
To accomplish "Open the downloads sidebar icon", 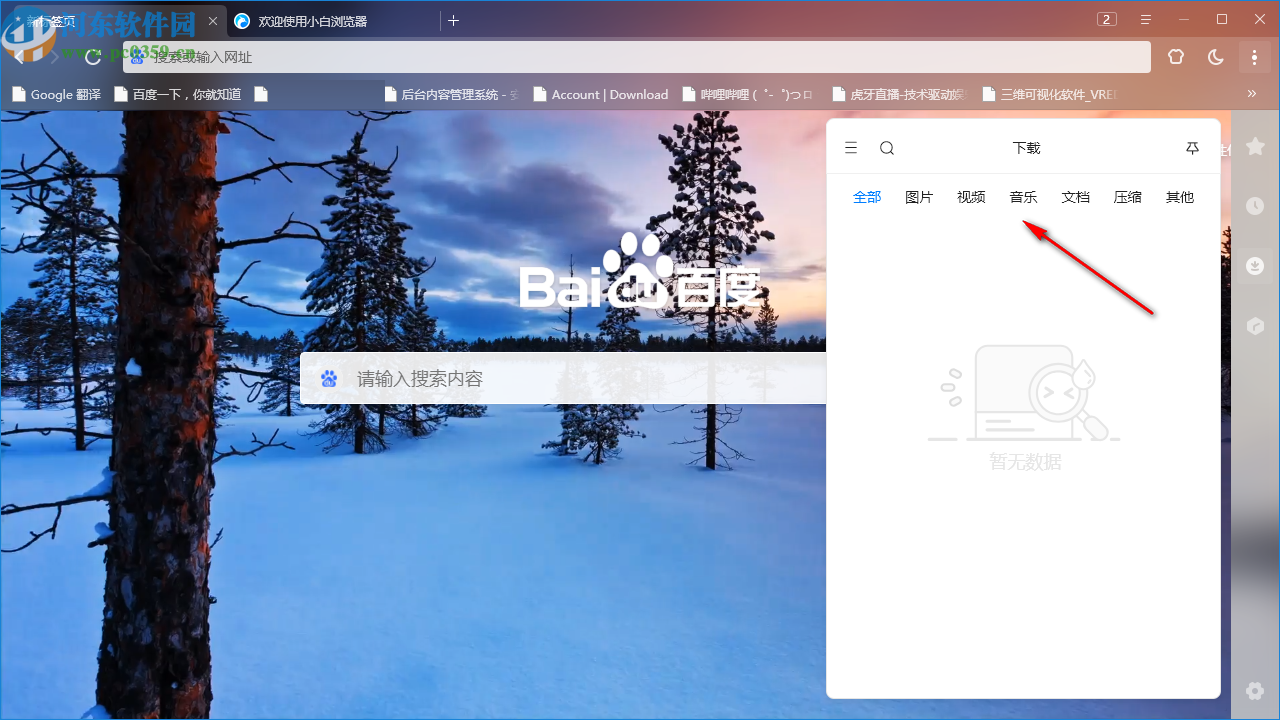I will (x=1255, y=266).
